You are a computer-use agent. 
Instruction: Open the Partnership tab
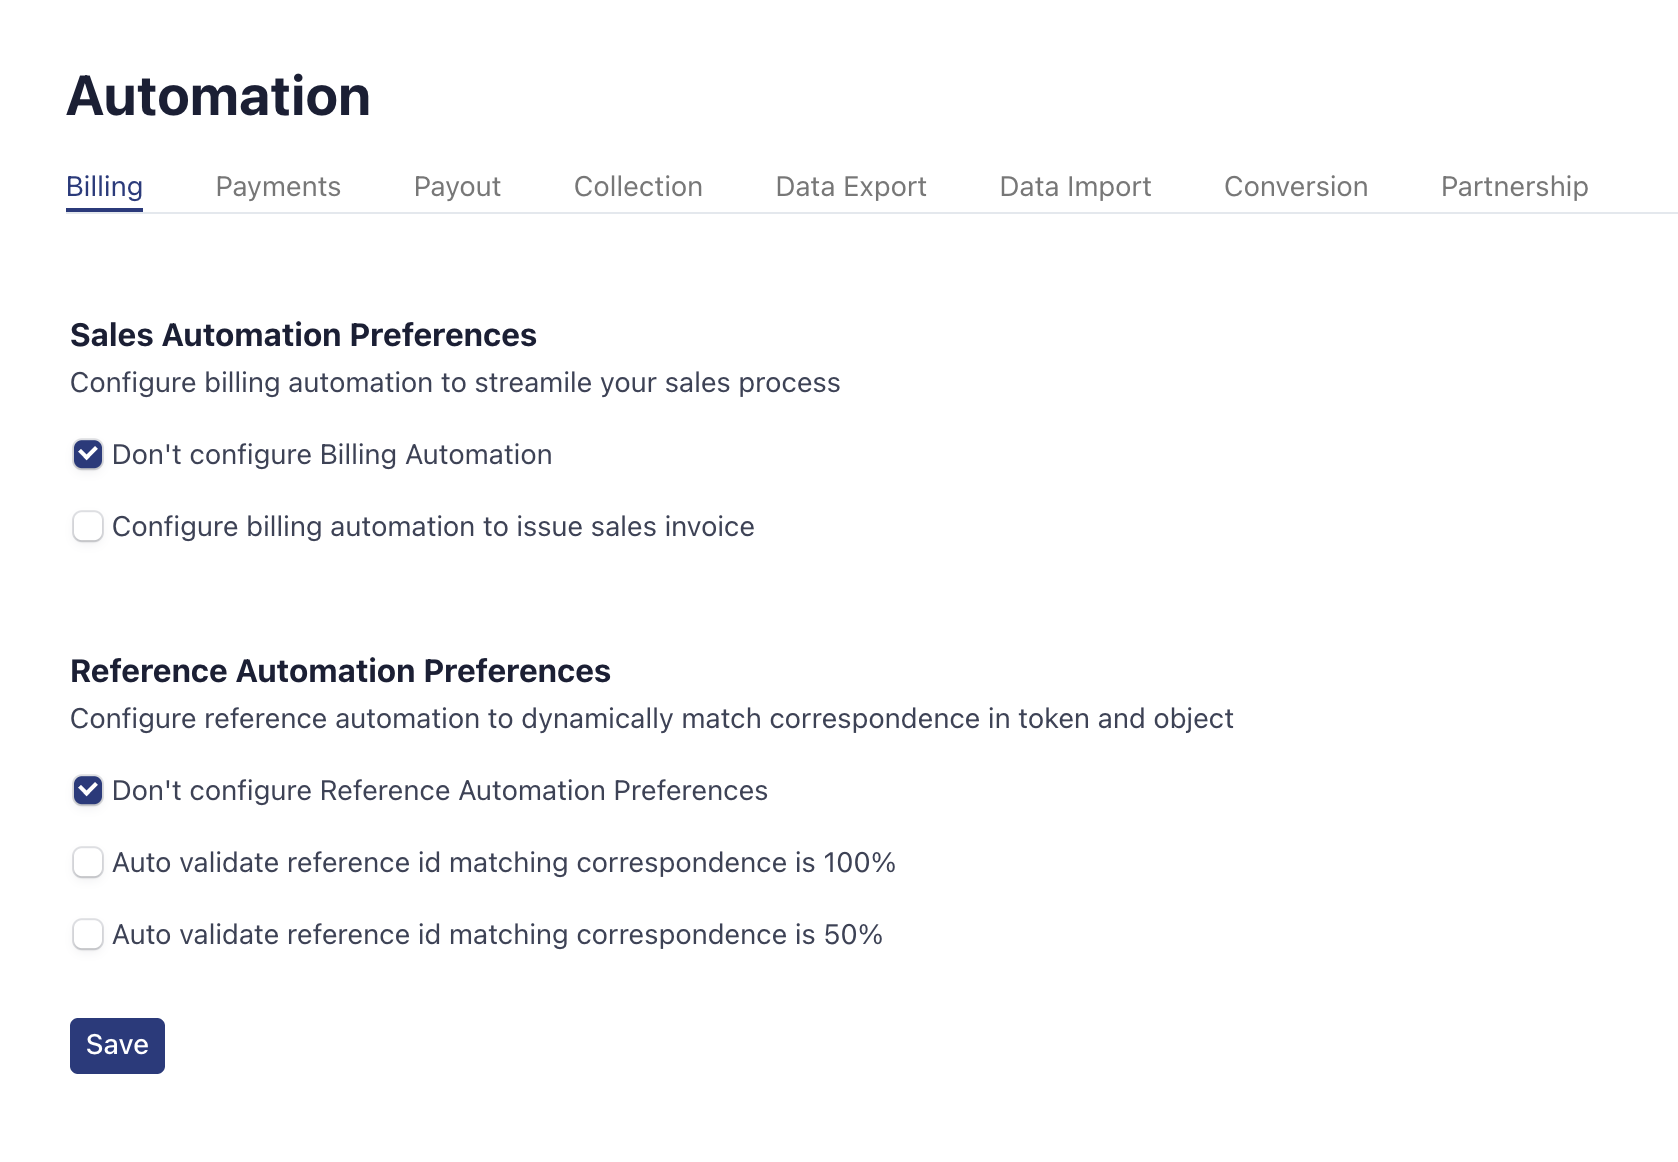pyautogui.click(x=1514, y=187)
